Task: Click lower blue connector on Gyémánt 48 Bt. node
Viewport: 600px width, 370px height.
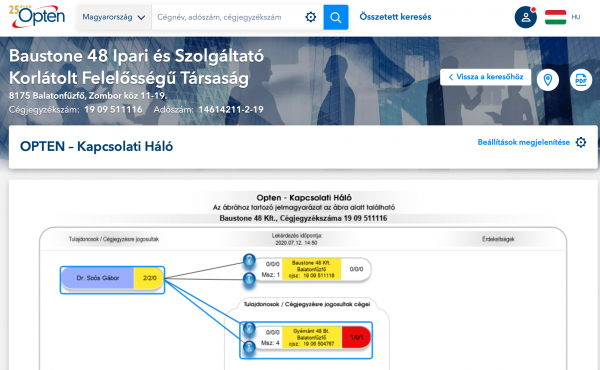Action: 249,347
